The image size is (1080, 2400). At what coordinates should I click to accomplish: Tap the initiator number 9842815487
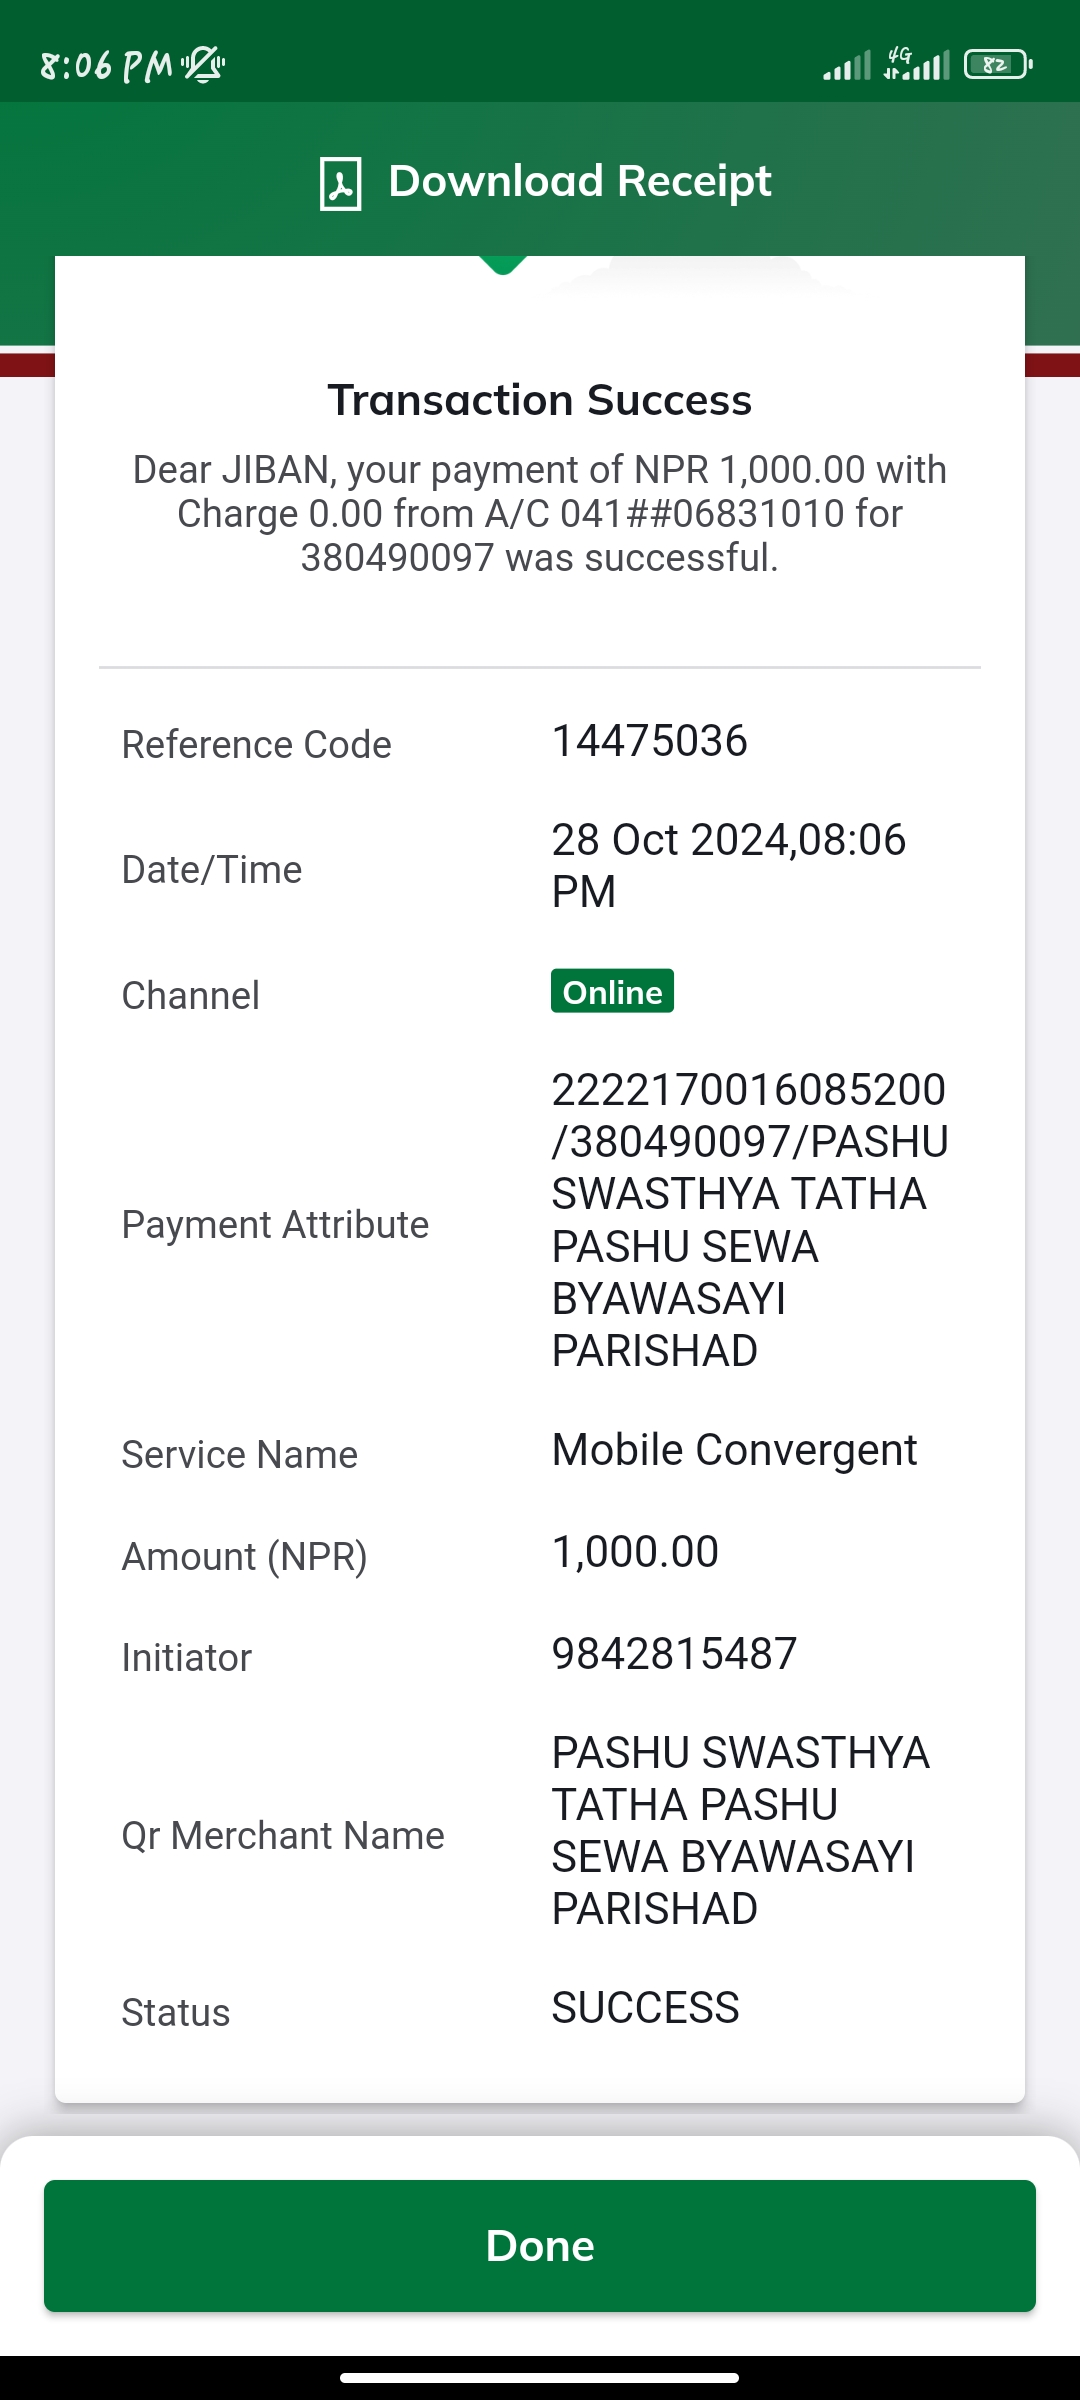point(674,1654)
